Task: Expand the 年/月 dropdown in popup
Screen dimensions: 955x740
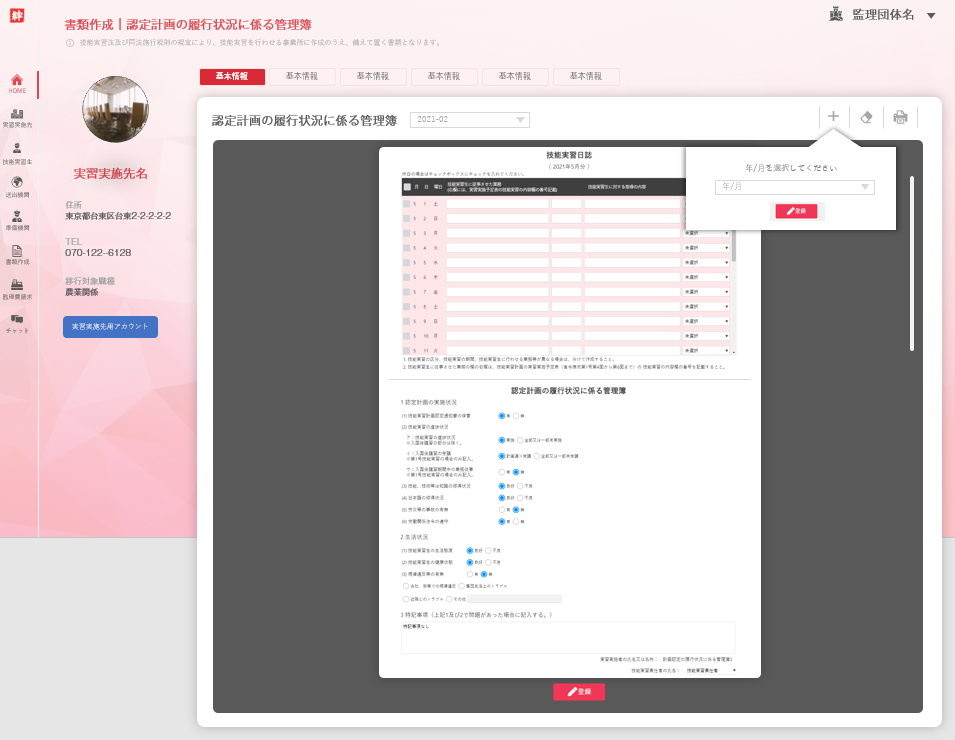Action: click(795, 187)
